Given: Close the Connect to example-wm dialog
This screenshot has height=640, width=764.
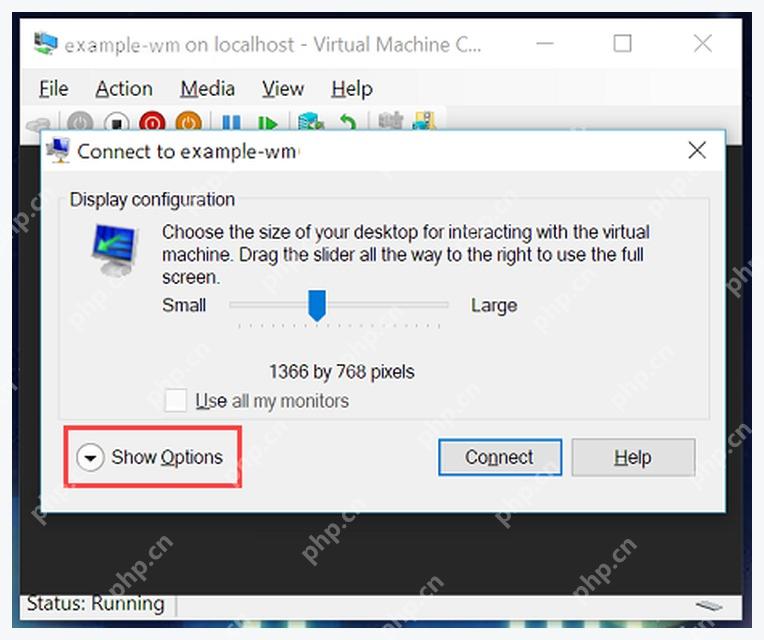Looking at the screenshot, I should point(697,151).
